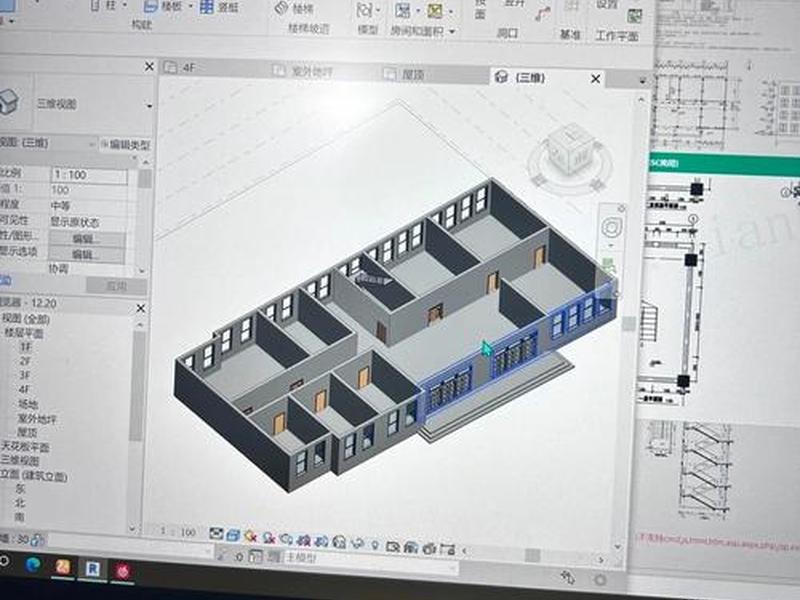Select the 竖梃 (Mullion) tool
The height and width of the screenshot is (600, 800).
click(x=220, y=7)
